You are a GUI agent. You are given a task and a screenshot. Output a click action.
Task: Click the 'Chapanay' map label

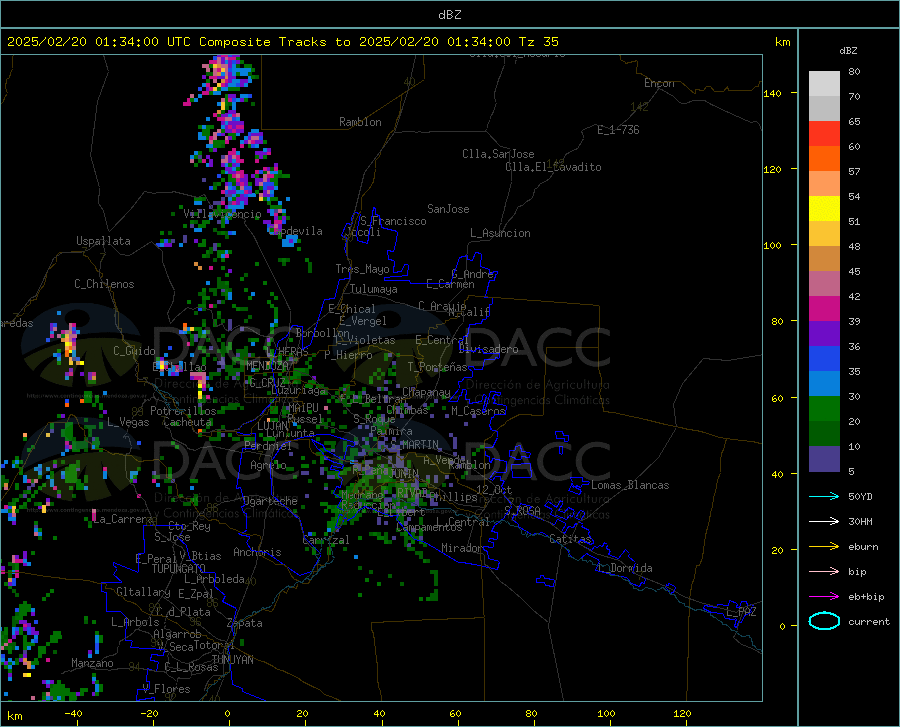click(426, 392)
